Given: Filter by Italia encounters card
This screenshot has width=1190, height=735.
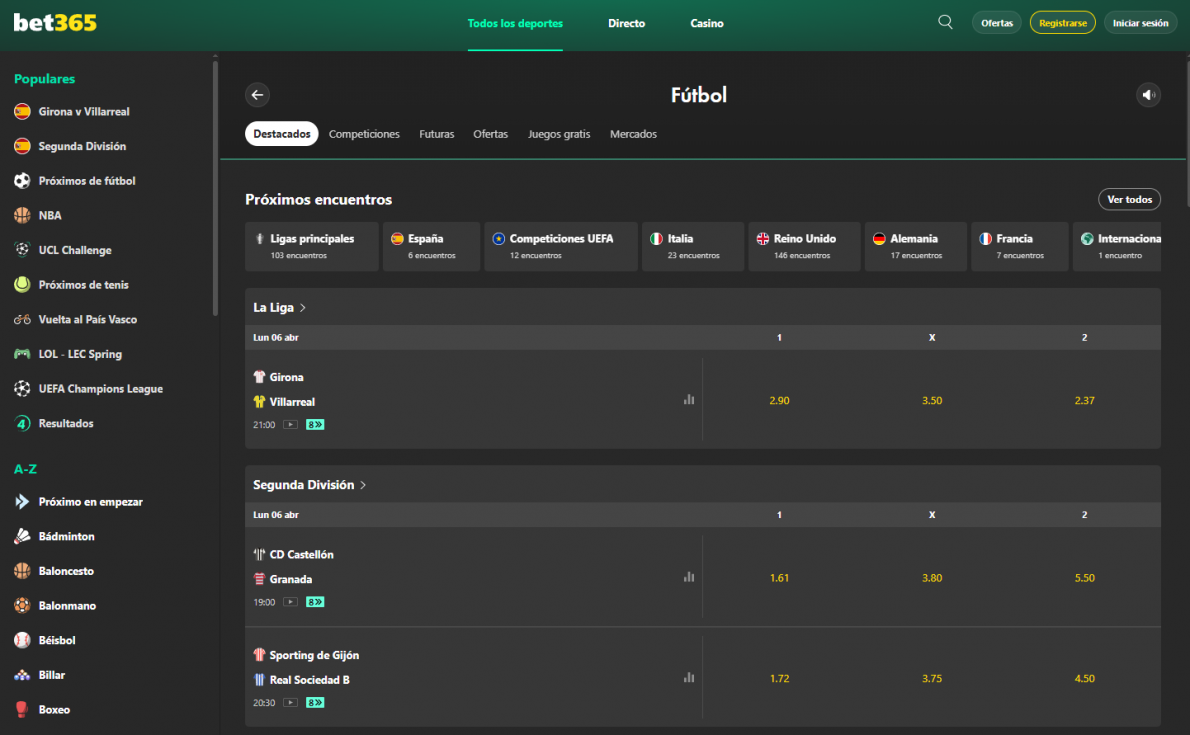Looking at the screenshot, I should 694,246.
